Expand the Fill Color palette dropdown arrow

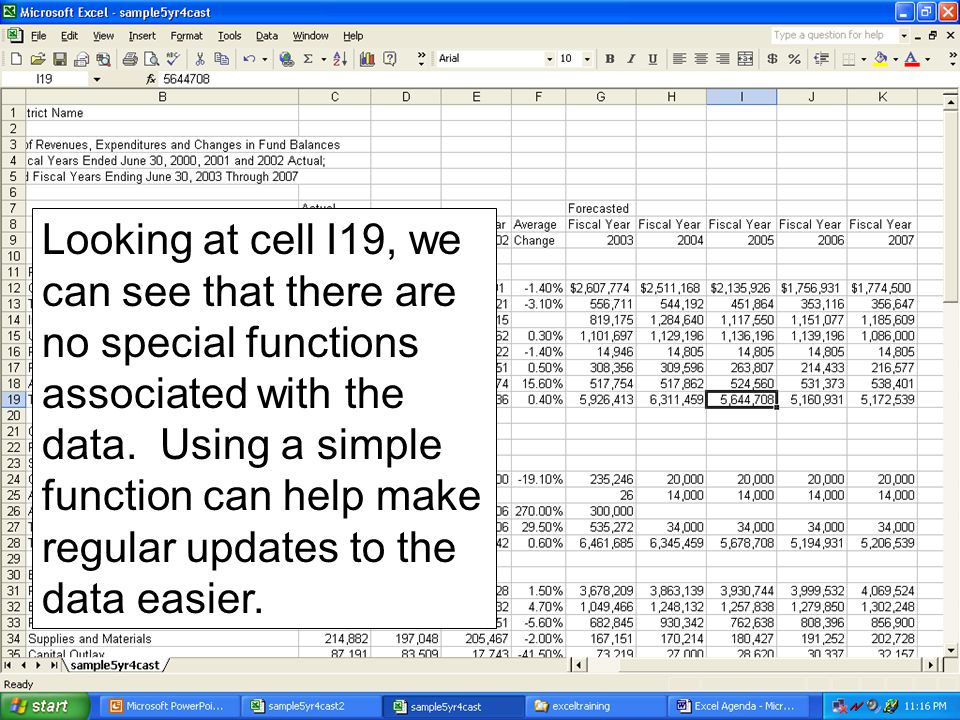point(896,59)
